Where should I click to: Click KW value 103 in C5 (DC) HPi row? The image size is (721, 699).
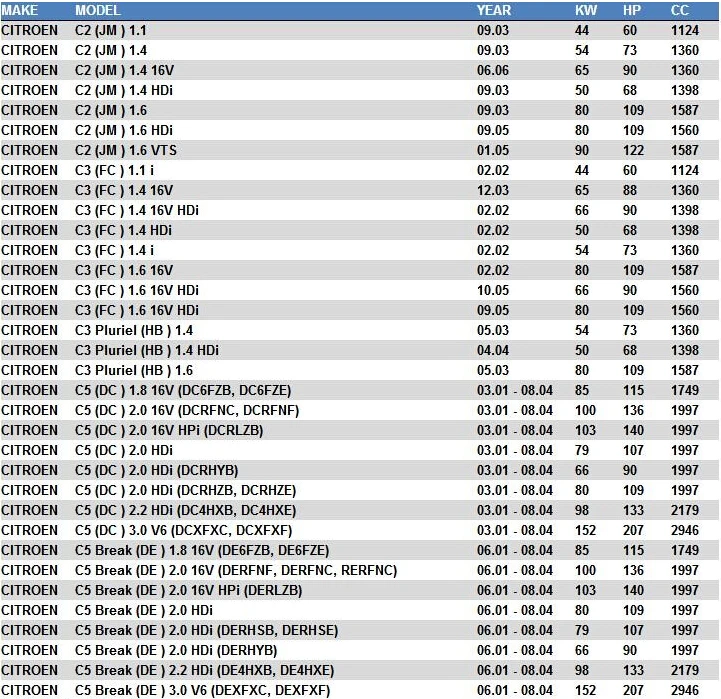(x=585, y=430)
